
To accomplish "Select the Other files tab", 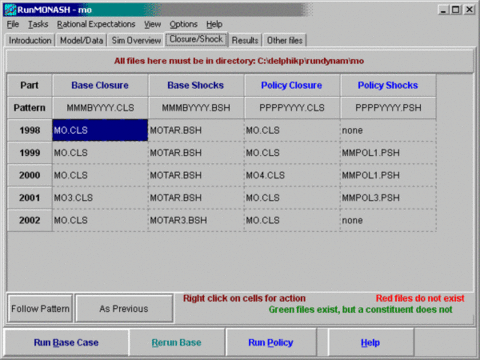I will coord(285,40).
